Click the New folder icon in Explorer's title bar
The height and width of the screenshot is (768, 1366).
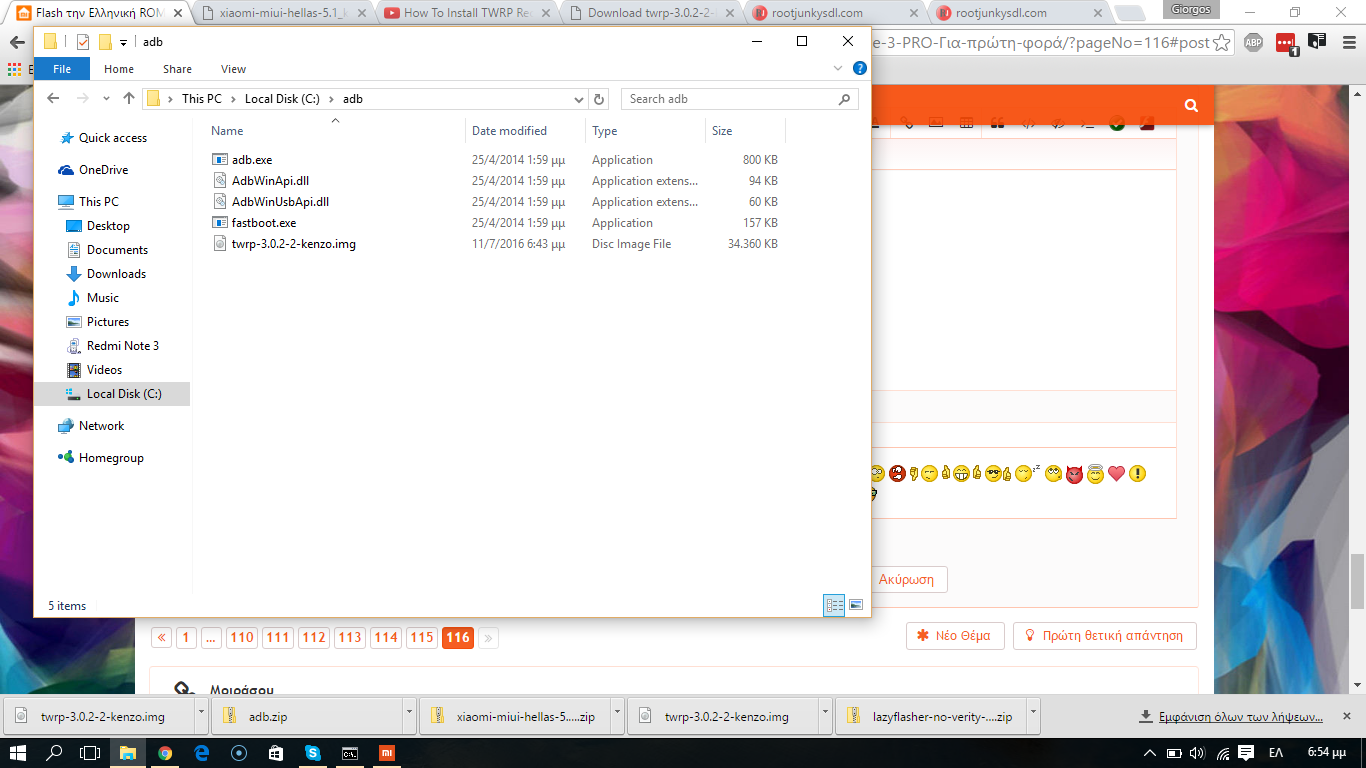pos(105,42)
